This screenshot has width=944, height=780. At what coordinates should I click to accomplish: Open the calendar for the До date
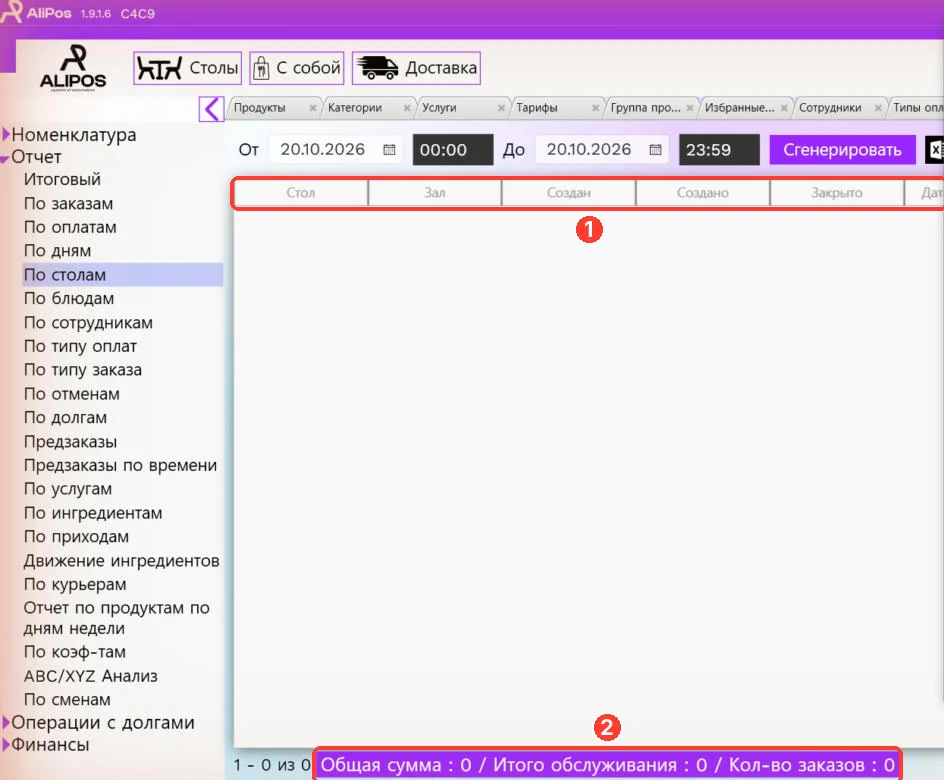(656, 150)
